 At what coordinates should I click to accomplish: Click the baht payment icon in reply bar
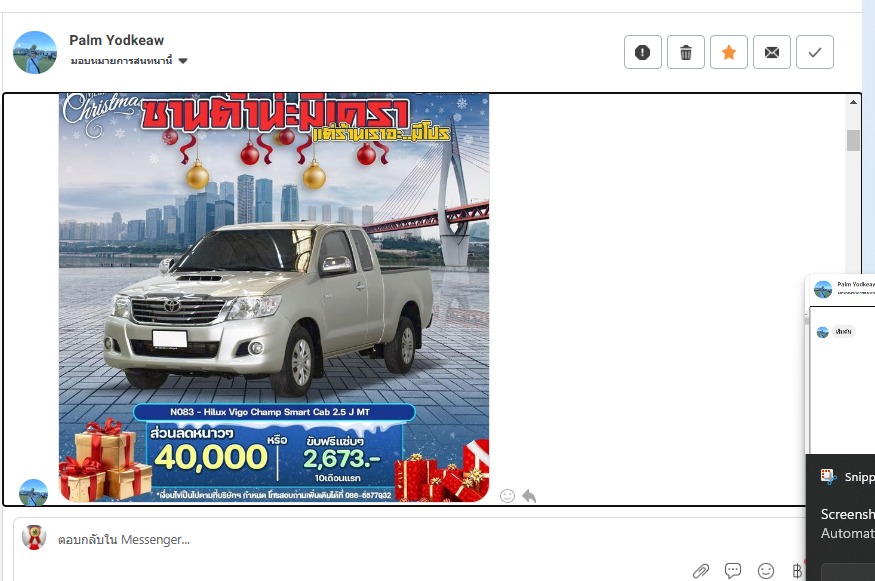pos(797,570)
